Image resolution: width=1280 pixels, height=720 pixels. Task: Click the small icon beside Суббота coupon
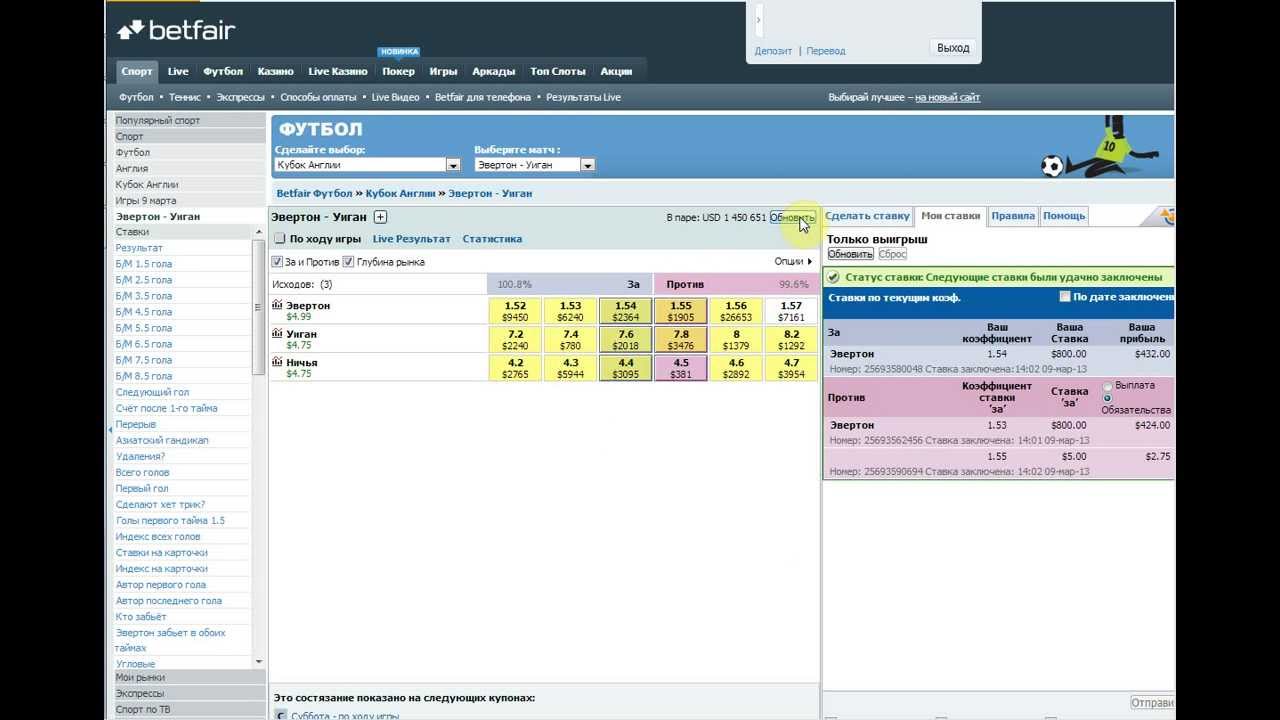[281, 715]
